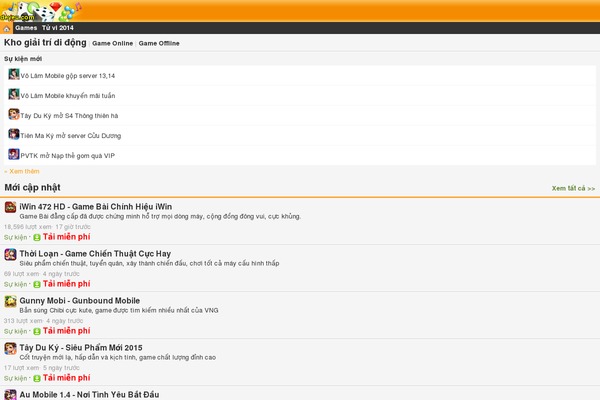Screen dimensions: 600x400
Task: Click icon beside Võ Lâm Mobile gộp server
Action: pyautogui.click(x=14, y=74)
